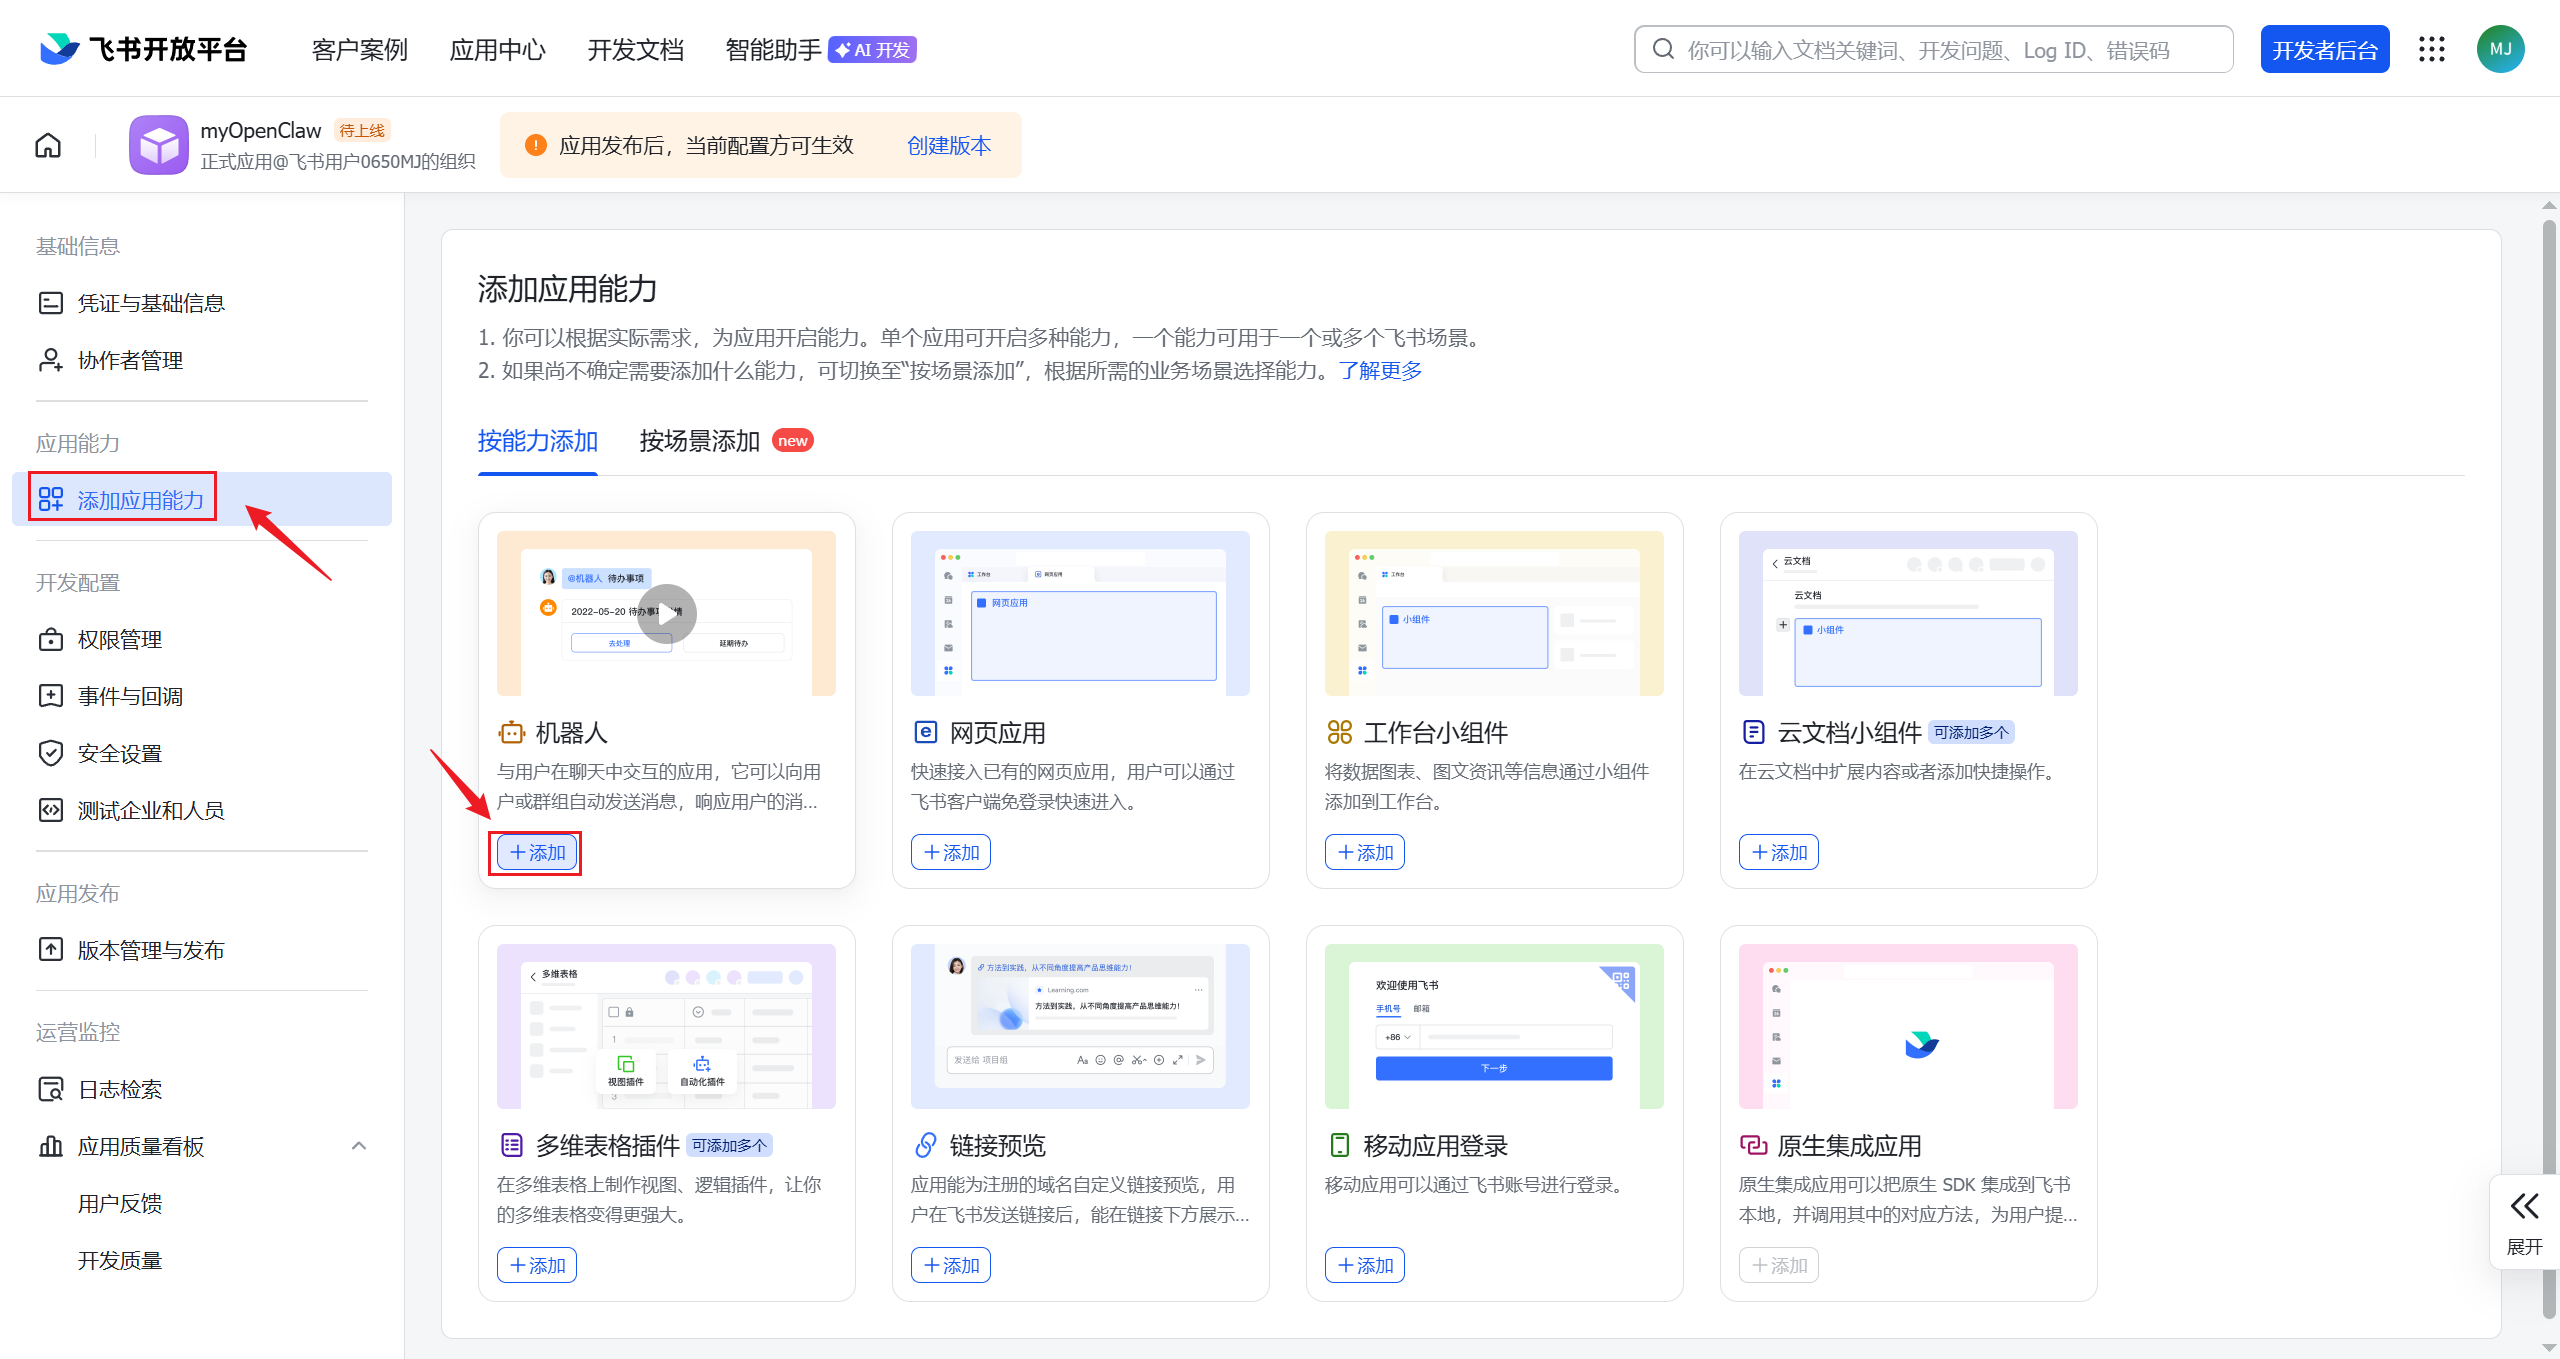Click the 应用质量看板 chart icon
This screenshot has height=1359, width=2560.
51,1146
